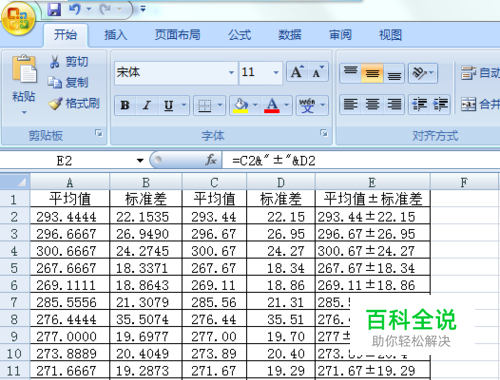This screenshot has height=380, width=500.
Task: Click the Insert Function fx icon
Action: [x=211, y=161]
